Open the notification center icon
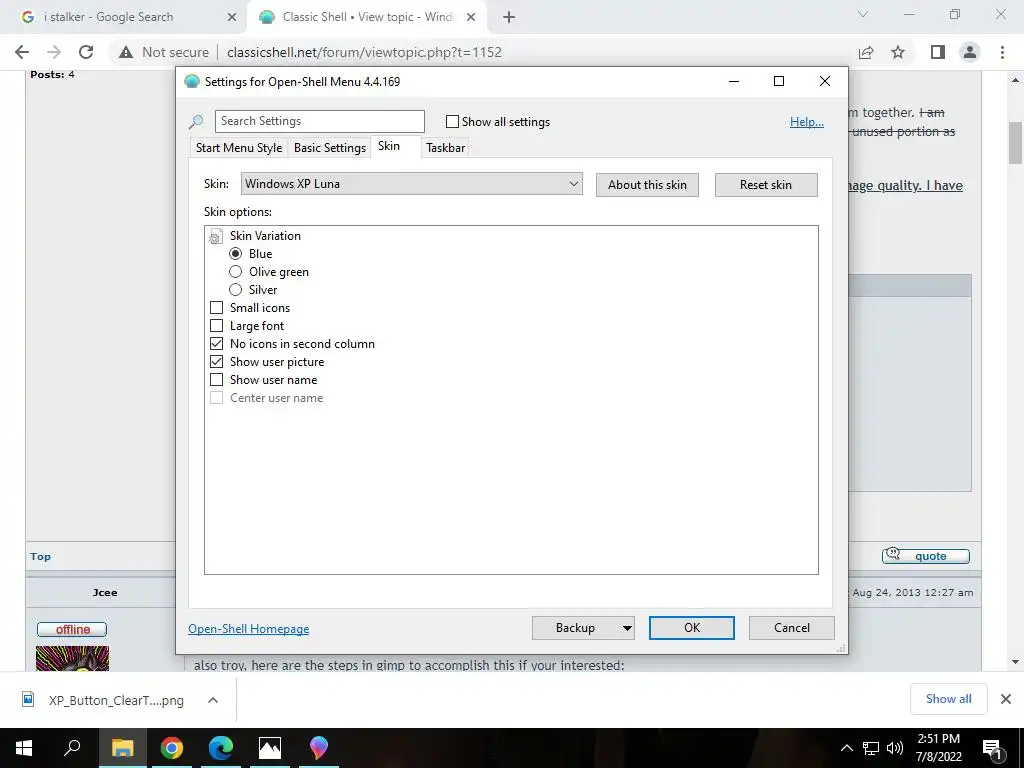1024x768 pixels. pos(993,748)
